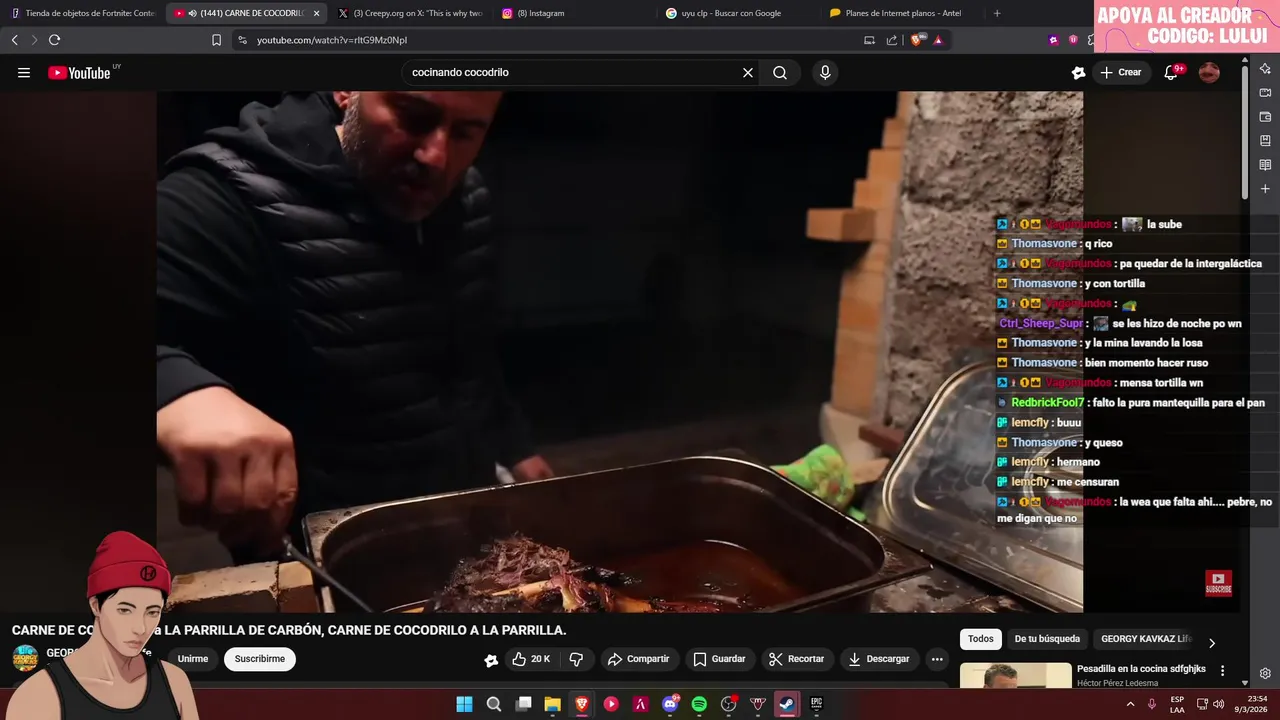Open Brave Rewards triangle icon
Viewport: 1280px width, 720px height.
(x=938, y=40)
